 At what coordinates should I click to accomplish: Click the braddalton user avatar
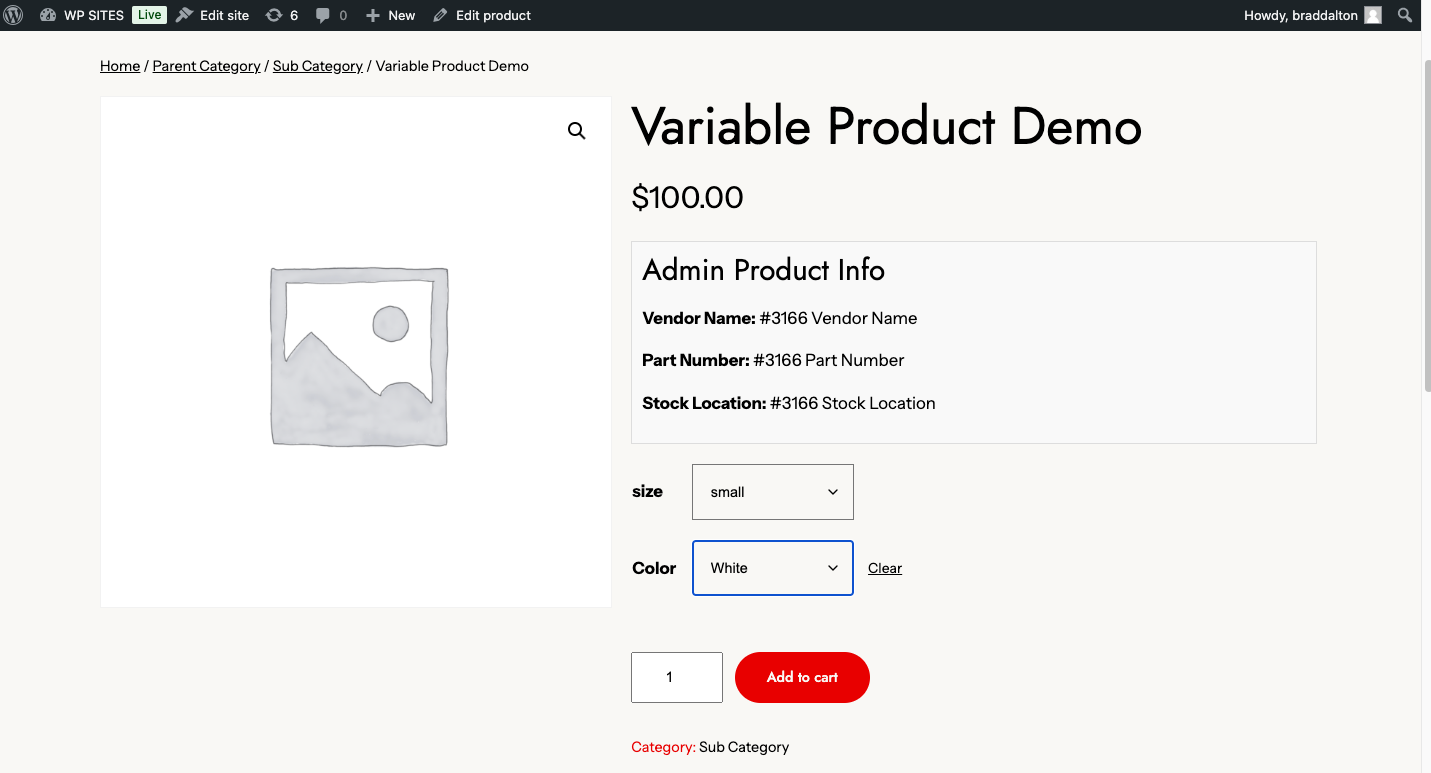[1373, 15]
